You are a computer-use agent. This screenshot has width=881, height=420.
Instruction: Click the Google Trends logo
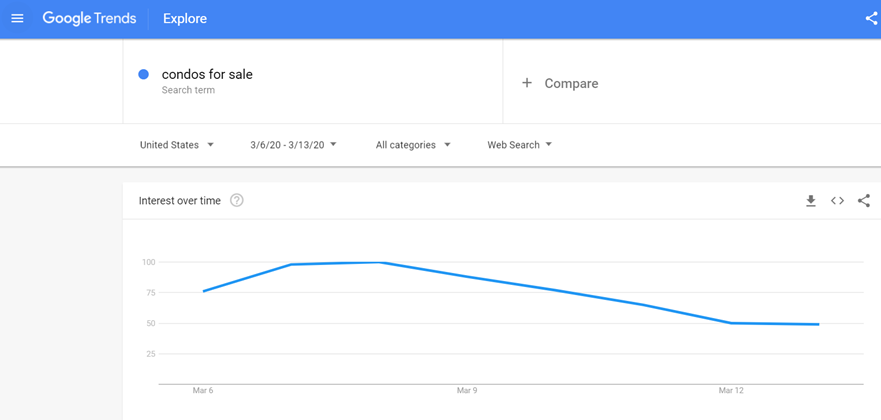[x=89, y=18]
